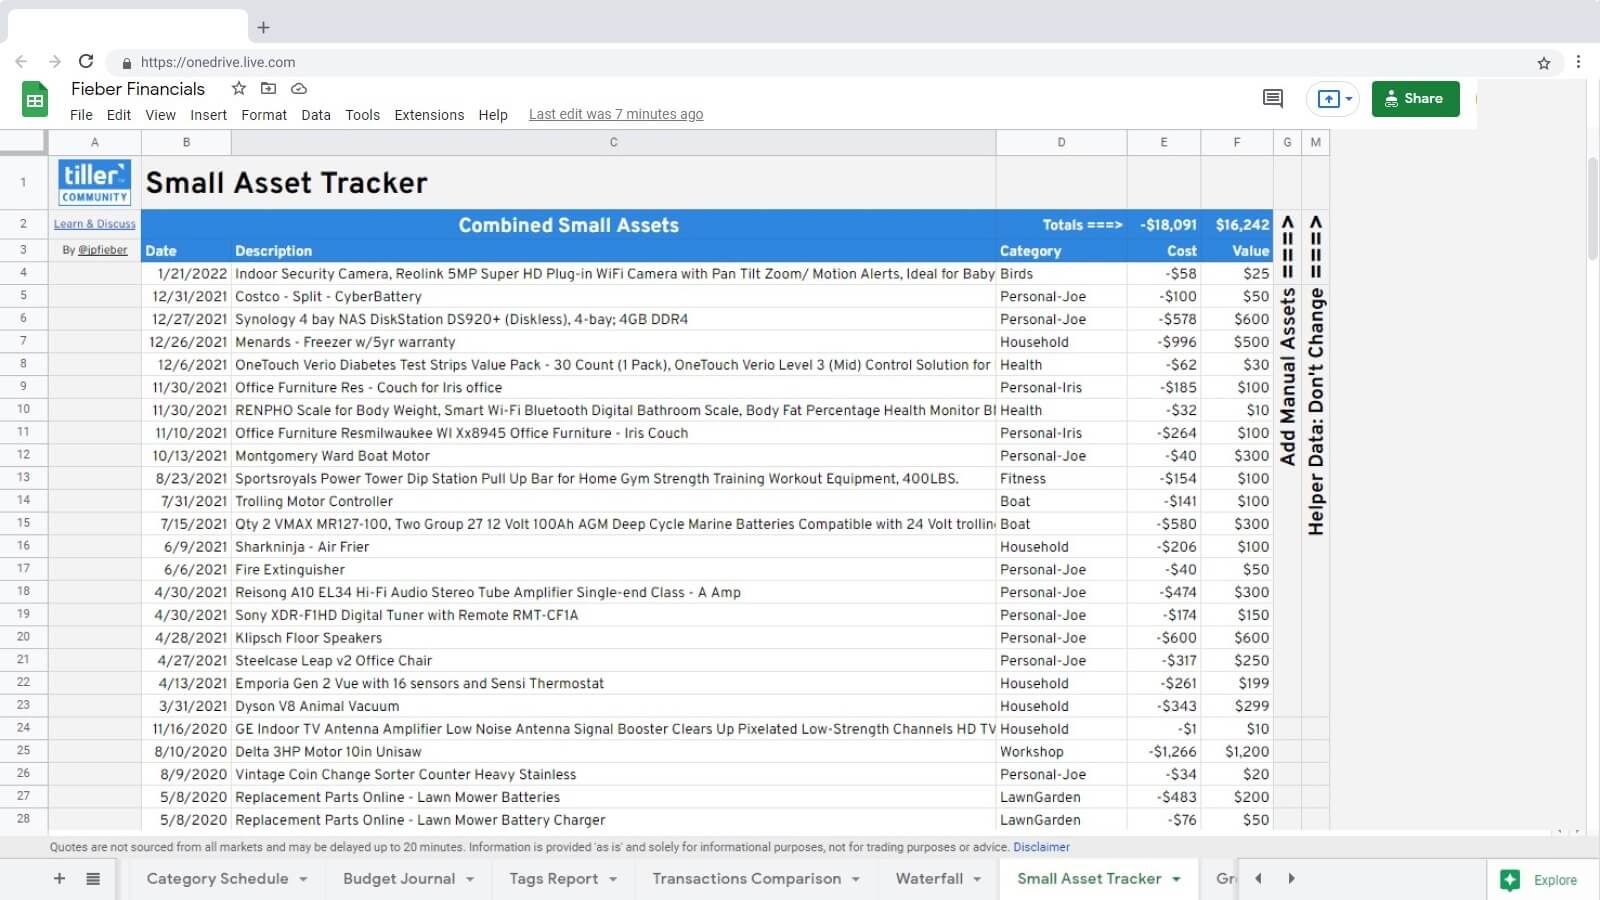The width and height of the screenshot is (1600, 900).
Task: Click the 10/13/2021 date cell
Action: 186,455
